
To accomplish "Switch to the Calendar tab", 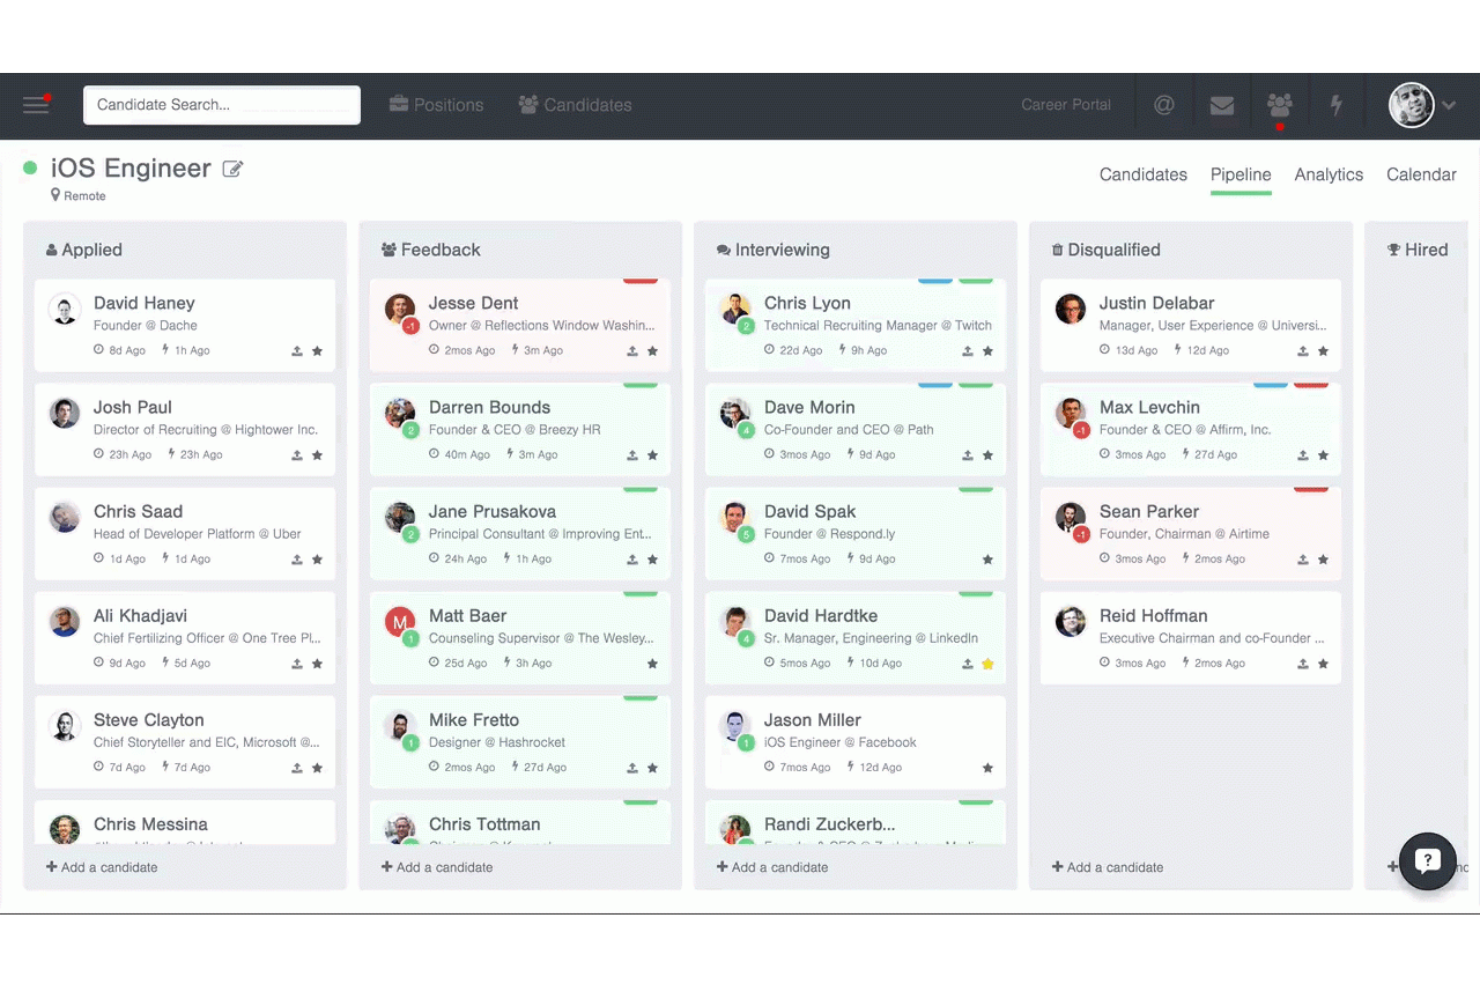I will tap(1420, 175).
